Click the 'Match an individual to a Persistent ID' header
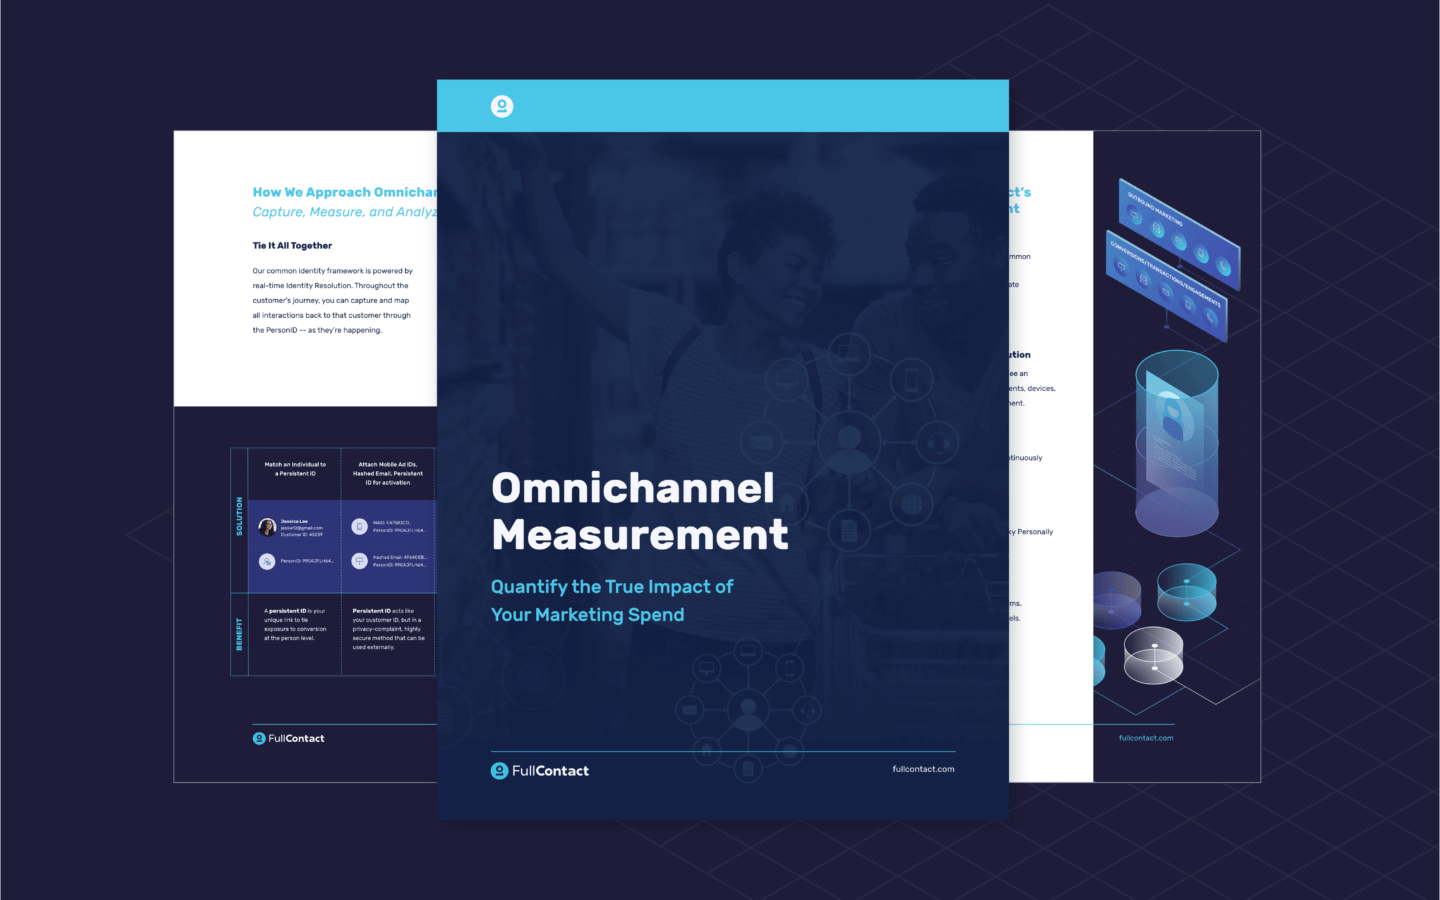1440x900 pixels. pos(295,469)
